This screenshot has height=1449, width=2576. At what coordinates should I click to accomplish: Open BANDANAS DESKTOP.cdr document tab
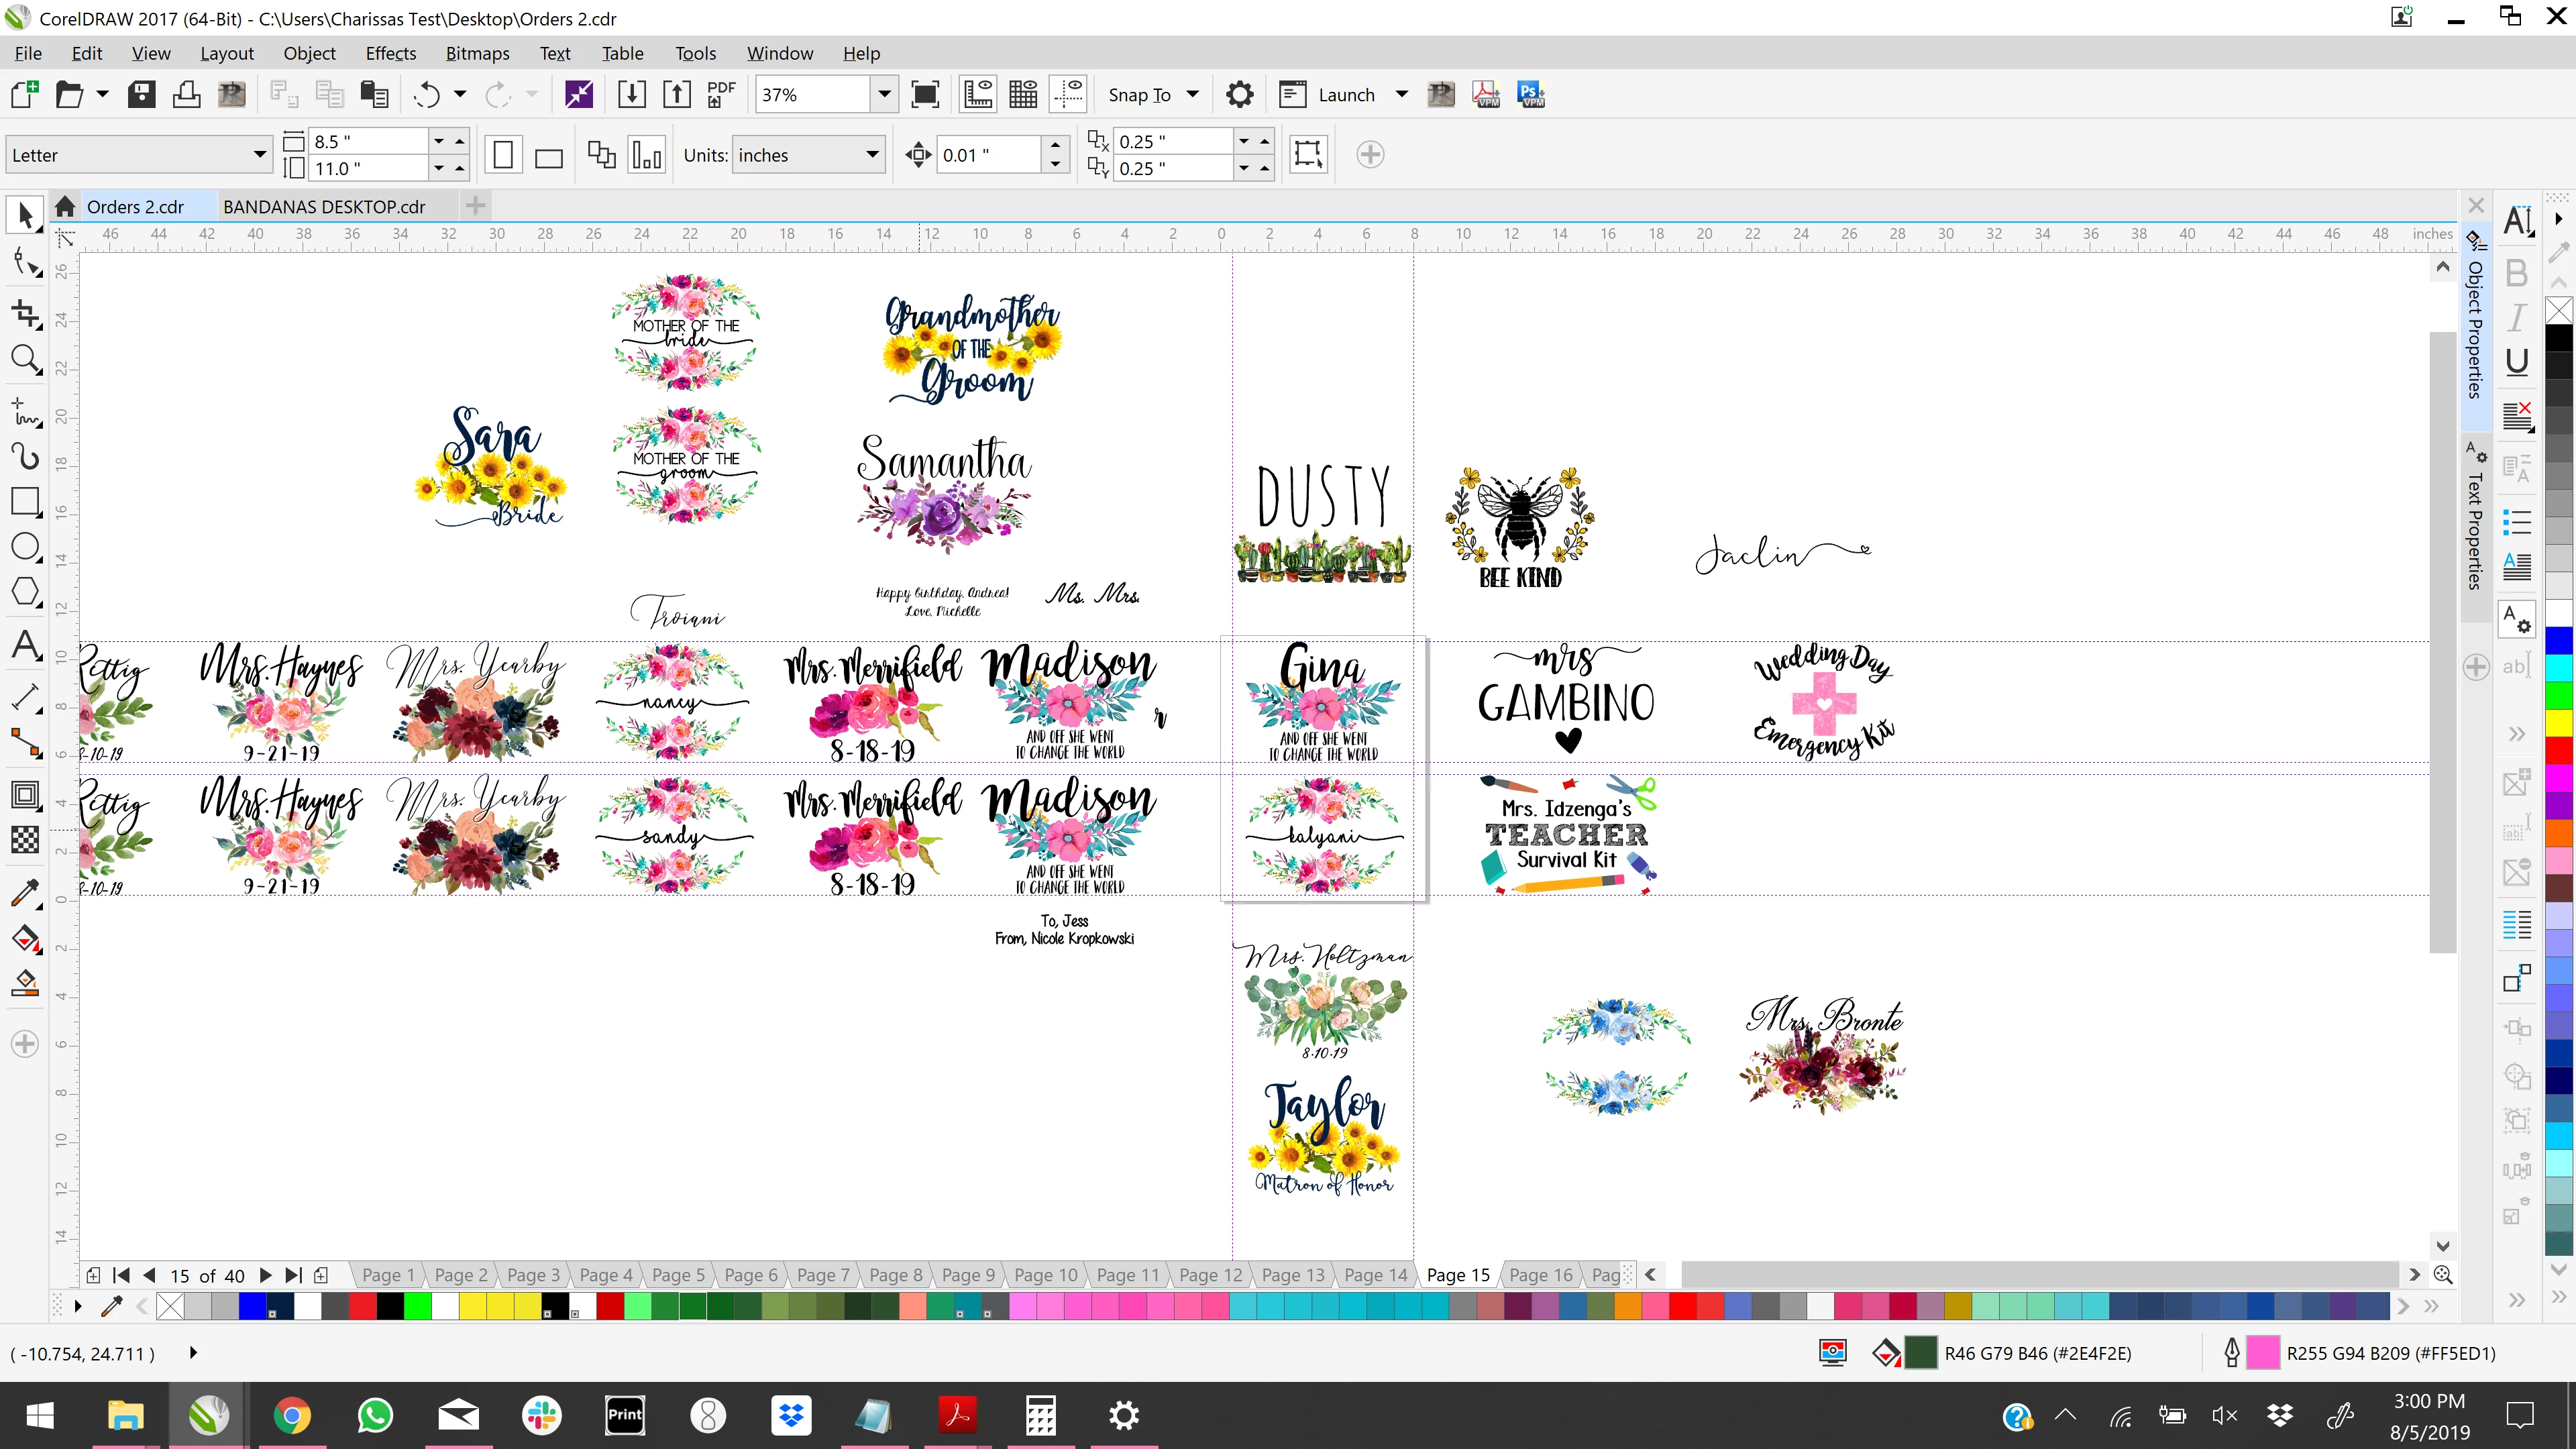click(324, 206)
